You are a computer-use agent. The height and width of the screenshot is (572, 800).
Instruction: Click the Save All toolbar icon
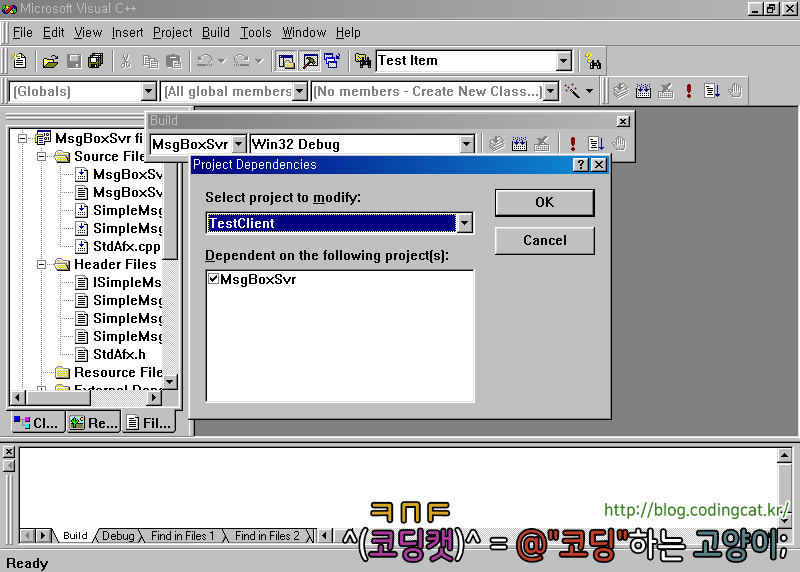point(95,61)
